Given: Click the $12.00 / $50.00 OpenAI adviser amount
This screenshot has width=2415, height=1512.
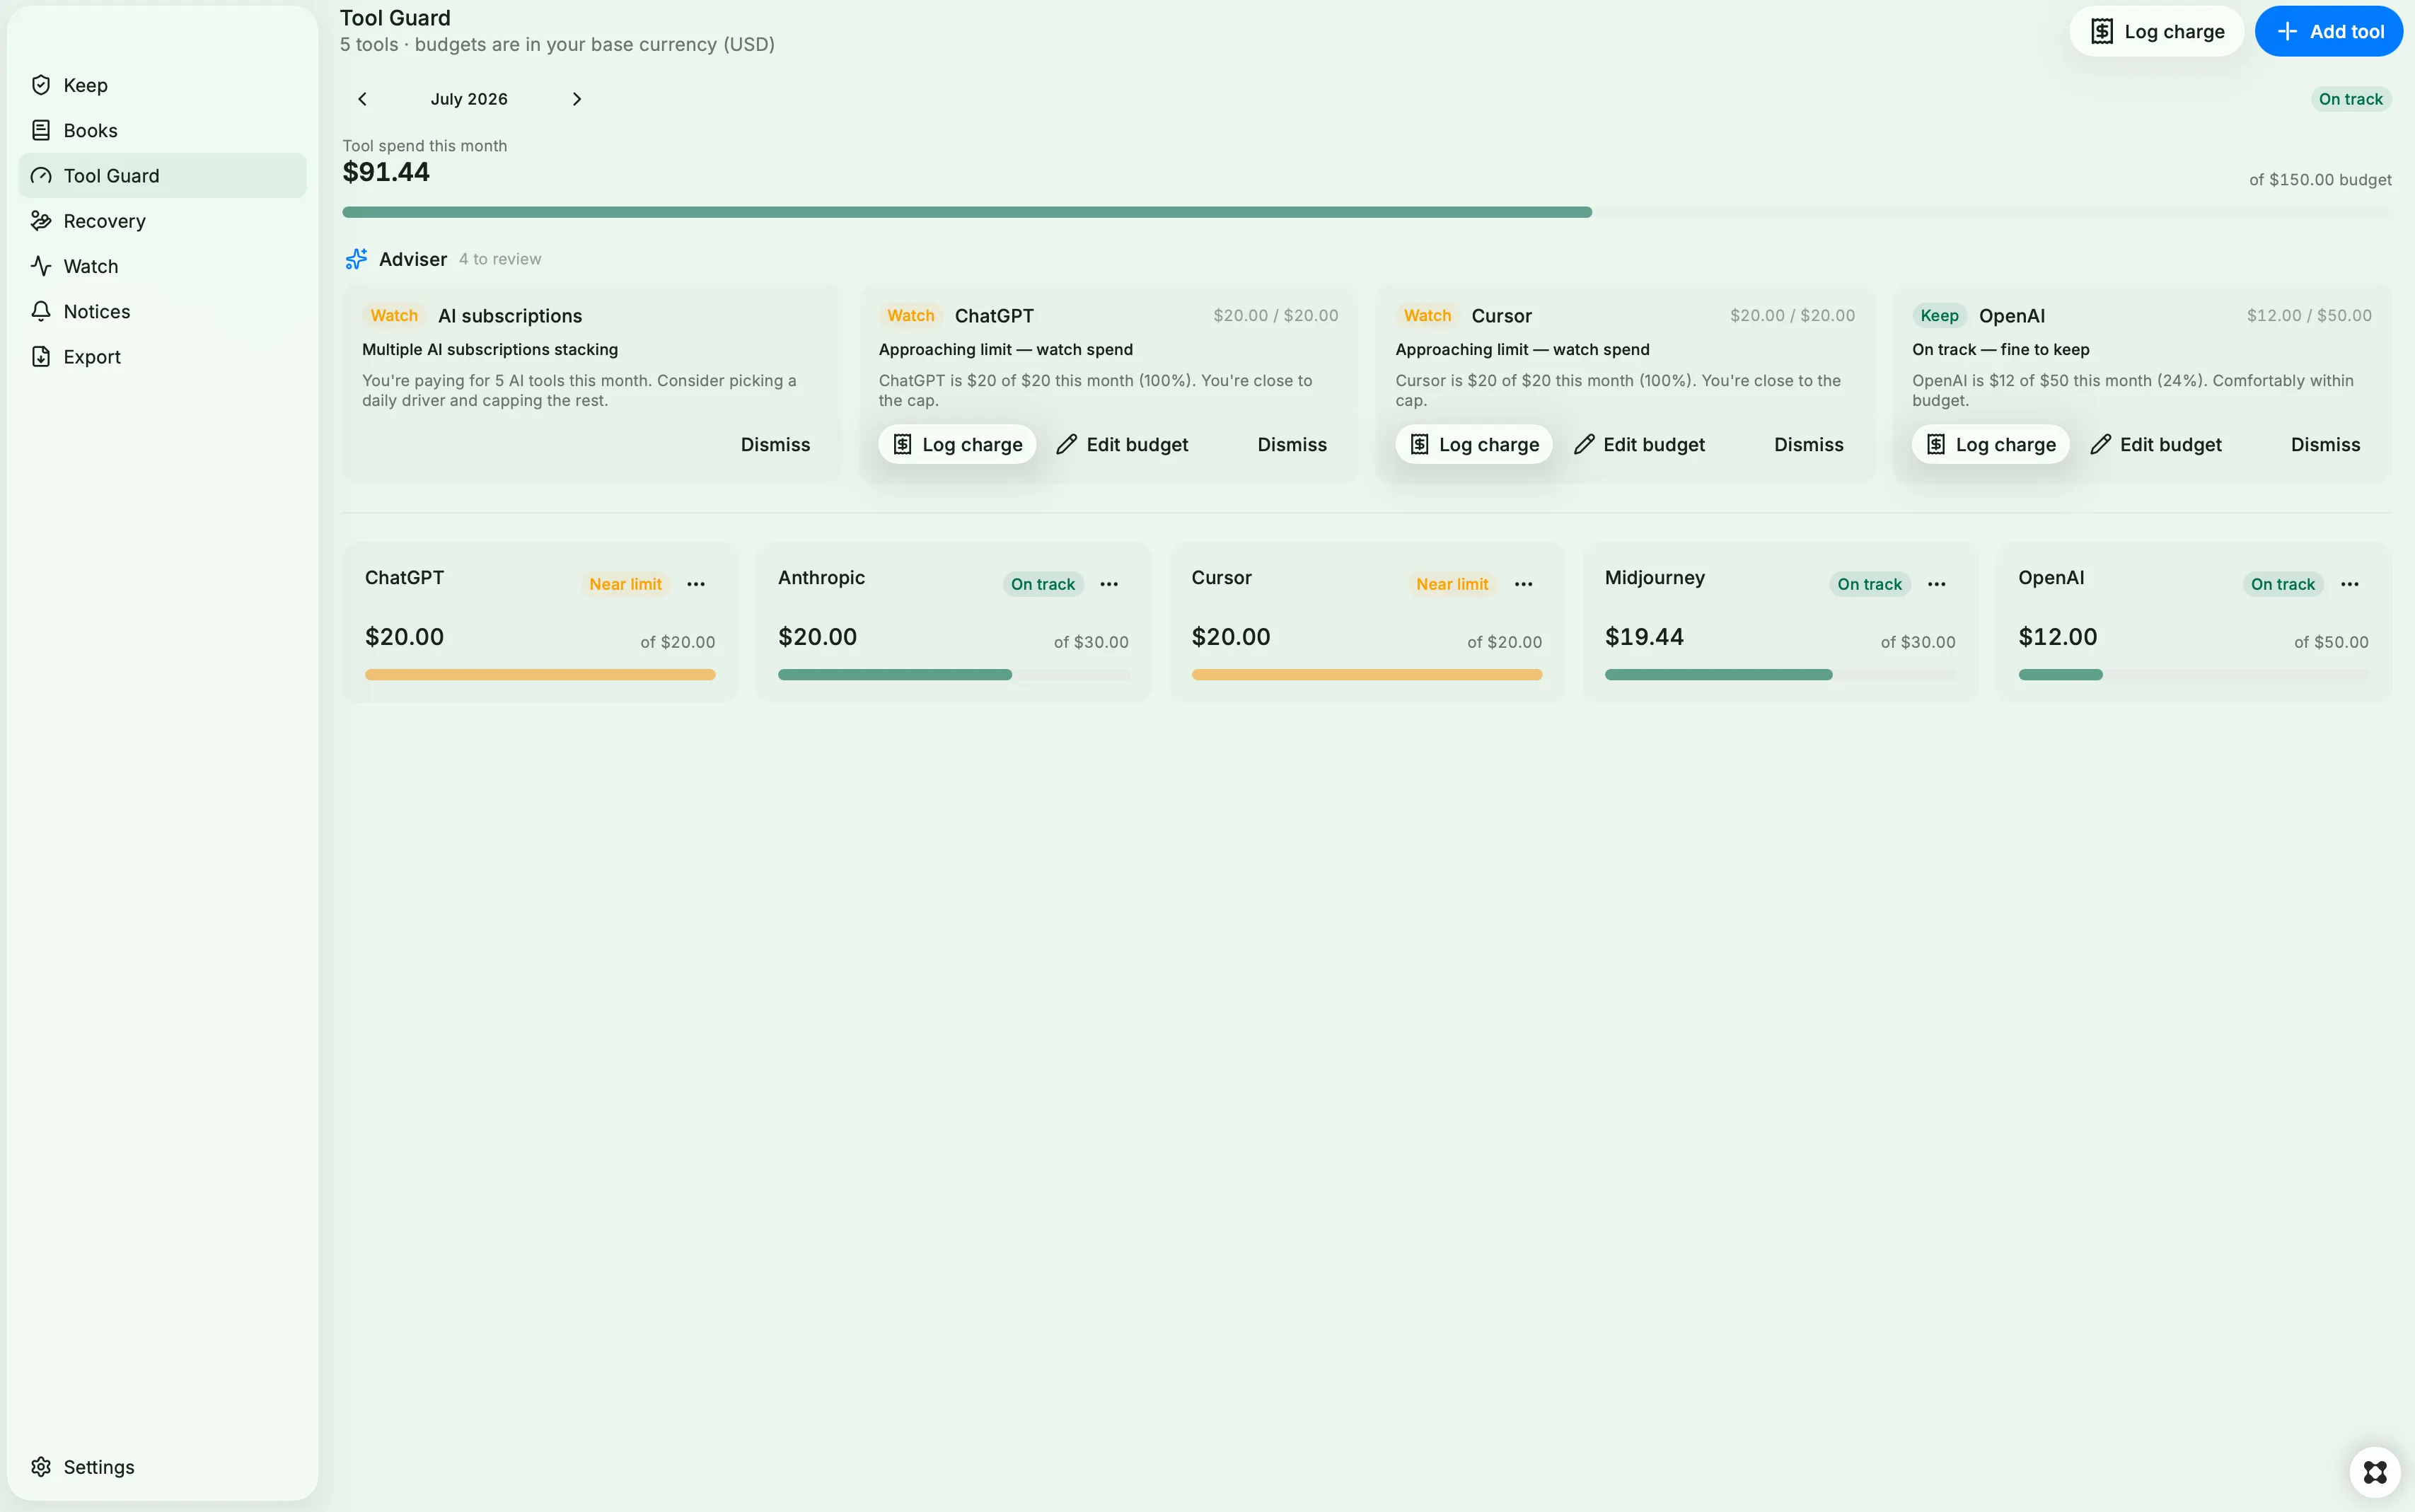Looking at the screenshot, I should (x=2309, y=316).
